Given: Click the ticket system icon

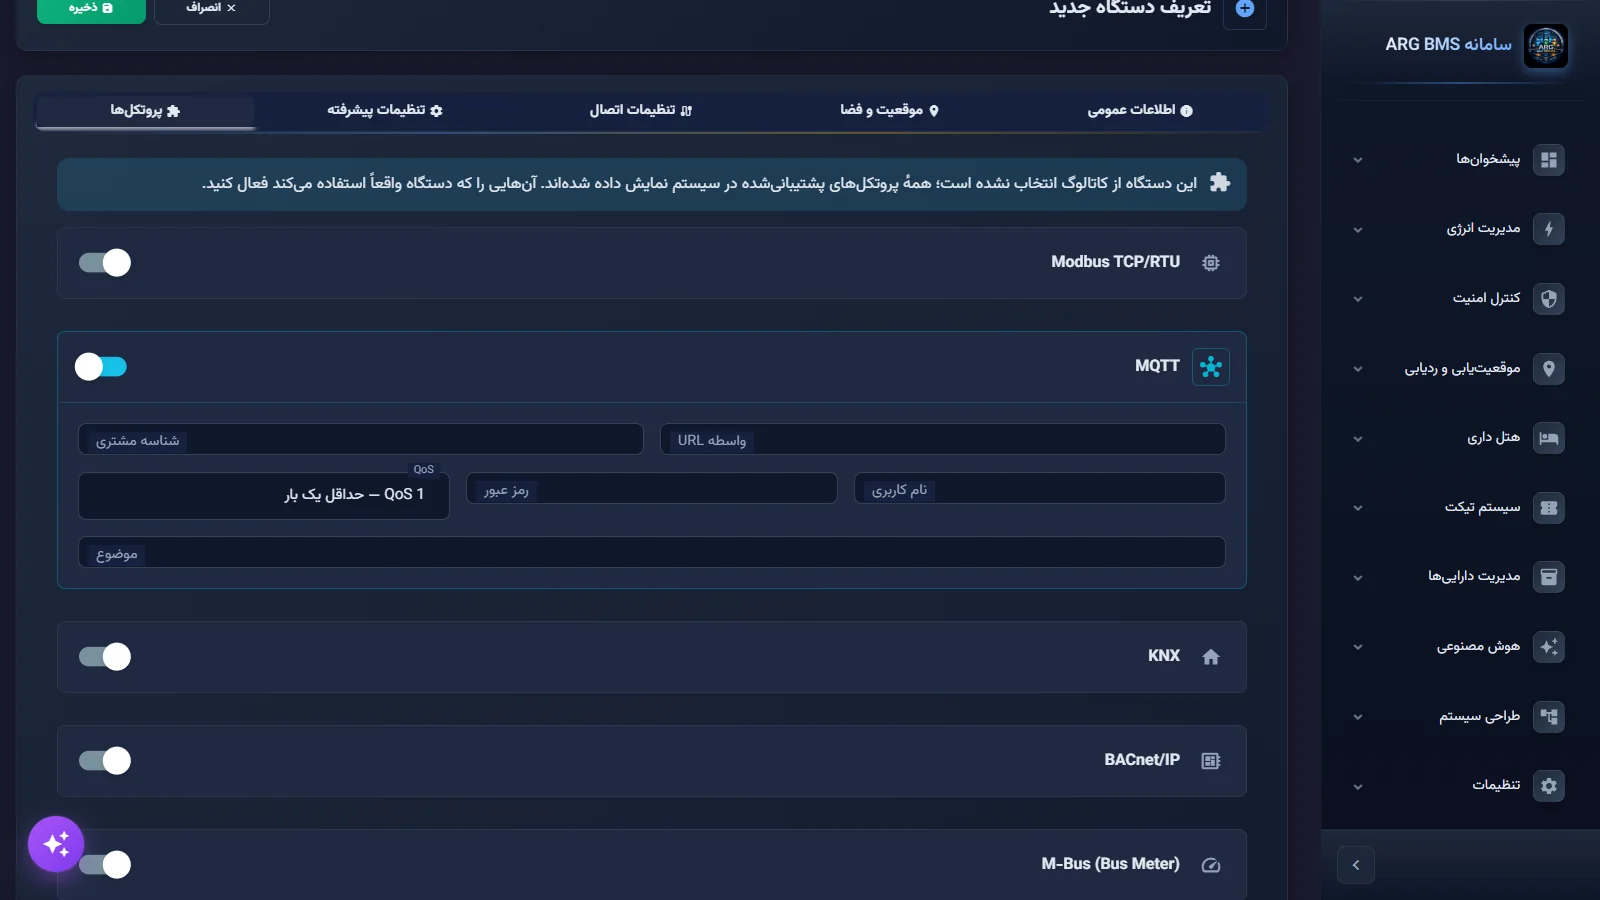Looking at the screenshot, I should coord(1549,508).
